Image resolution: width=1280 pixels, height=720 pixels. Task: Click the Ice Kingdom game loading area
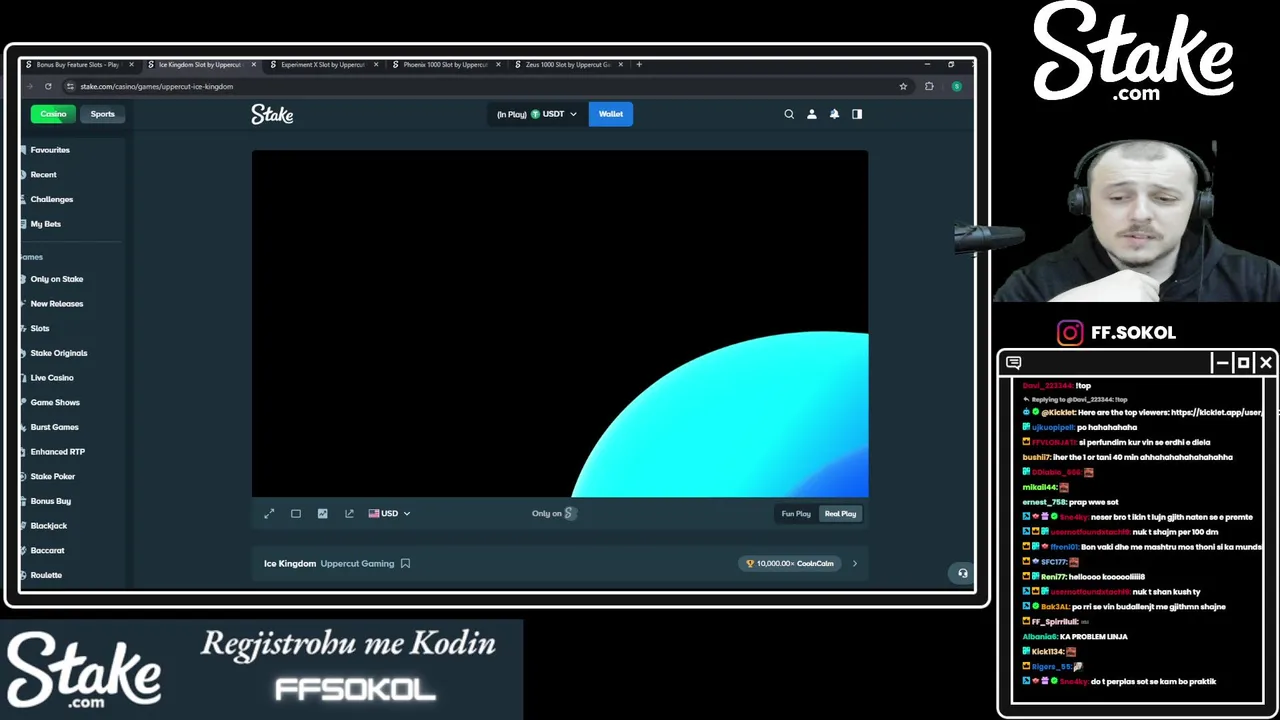(x=560, y=324)
